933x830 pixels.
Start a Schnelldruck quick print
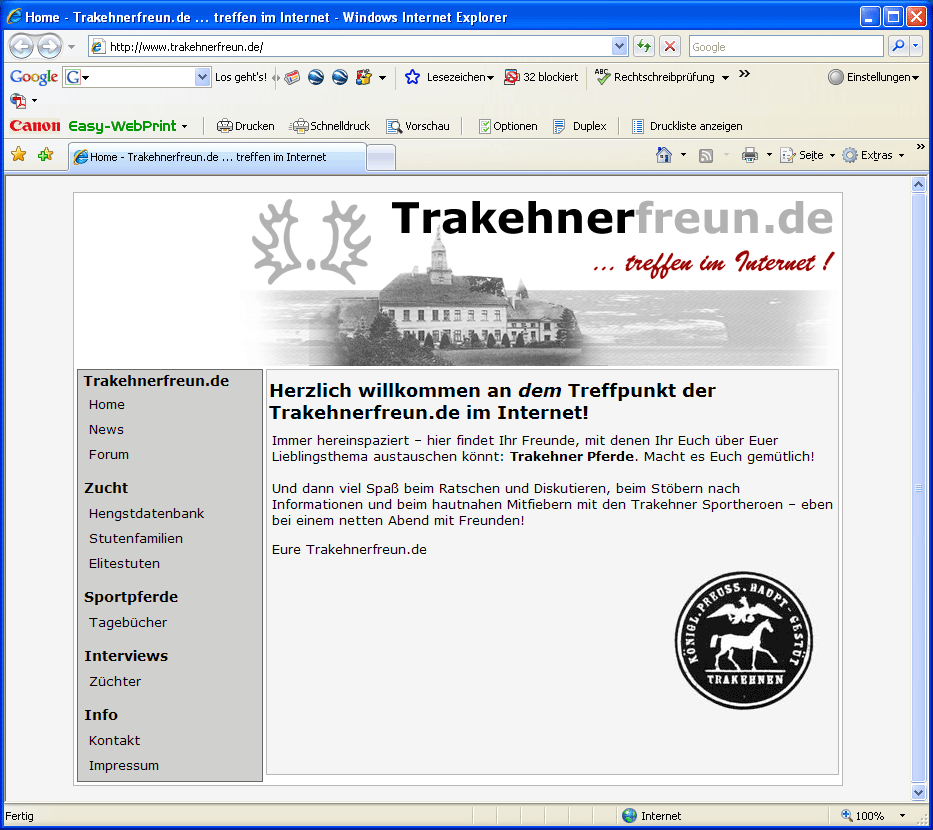click(330, 126)
